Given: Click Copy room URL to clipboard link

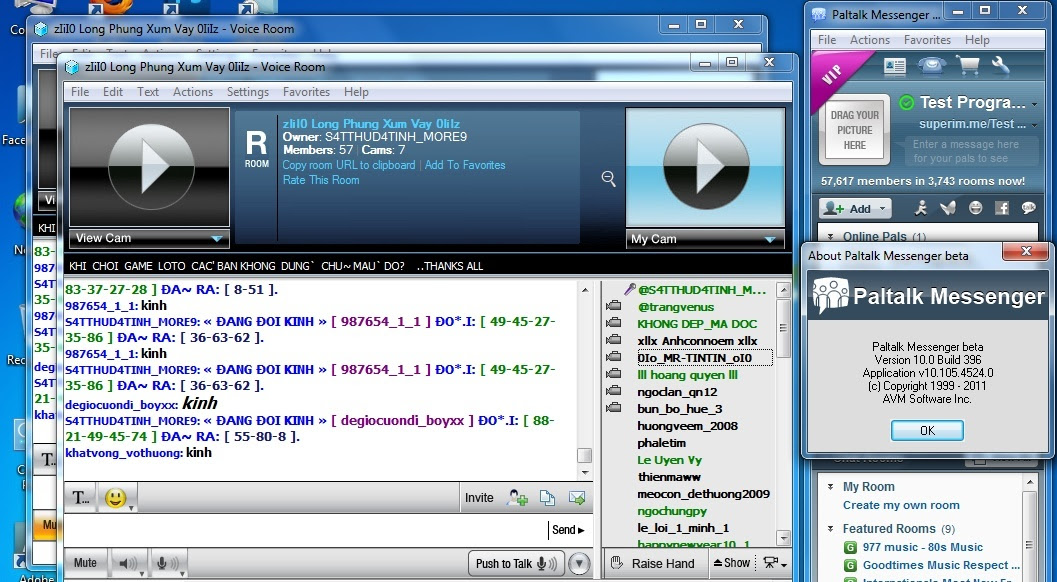Looking at the screenshot, I should click(x=349, y=165).
